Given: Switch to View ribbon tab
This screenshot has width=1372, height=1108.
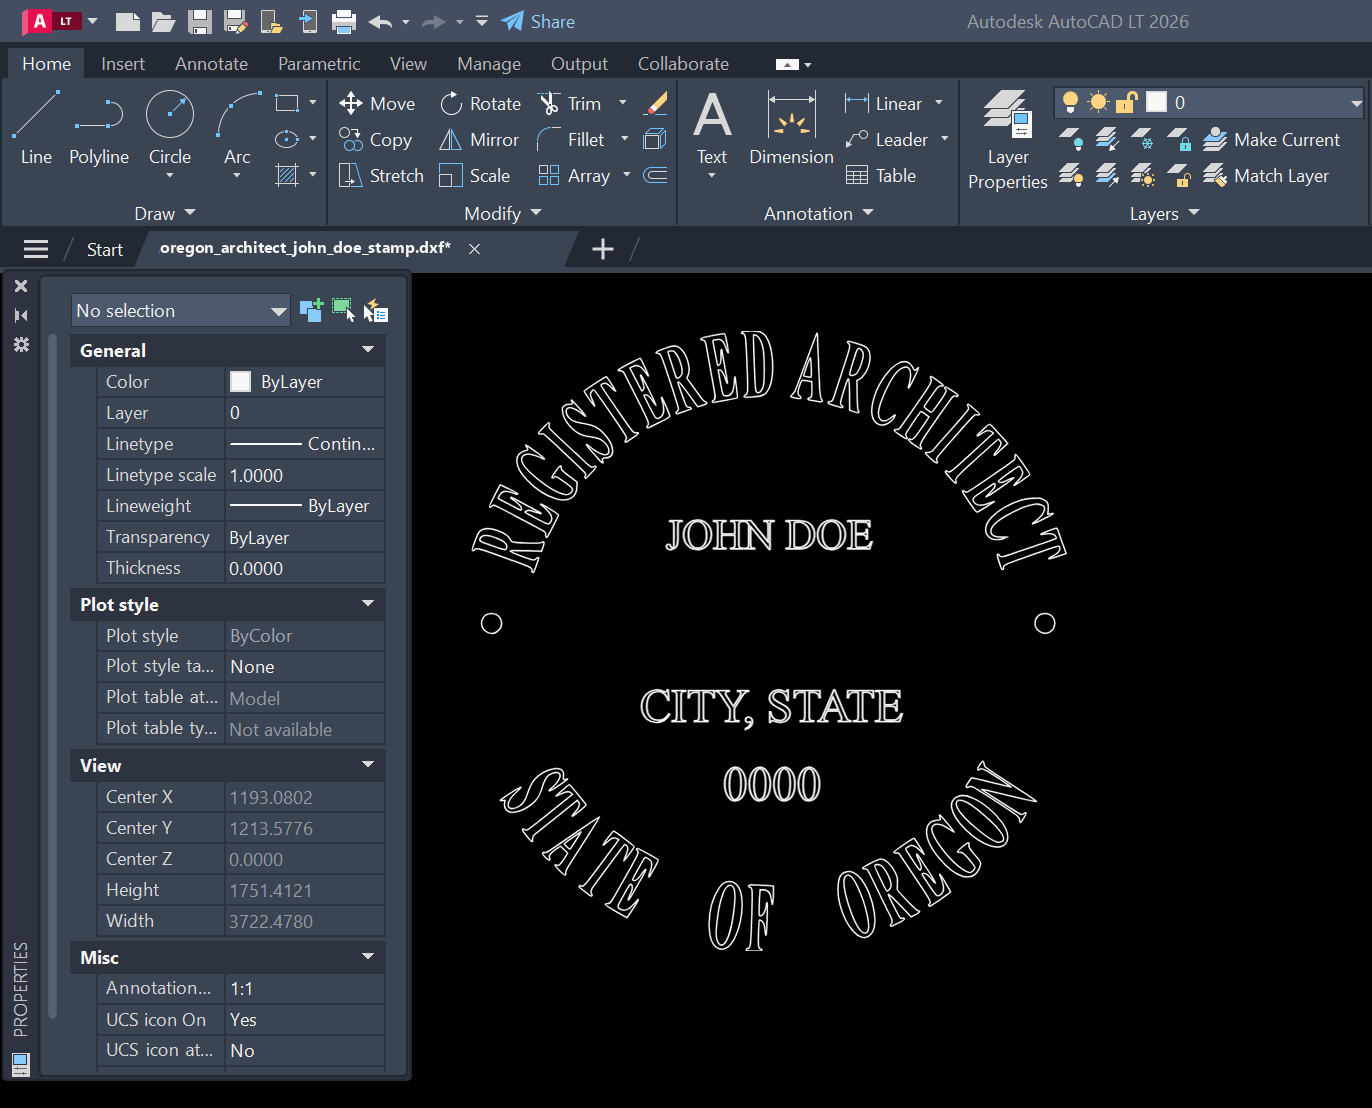Looking at the screenshot, I should (x=408, y=63).
